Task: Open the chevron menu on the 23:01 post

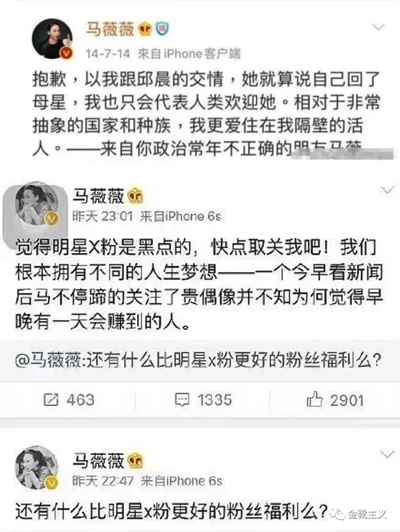Action: point(387,190)
